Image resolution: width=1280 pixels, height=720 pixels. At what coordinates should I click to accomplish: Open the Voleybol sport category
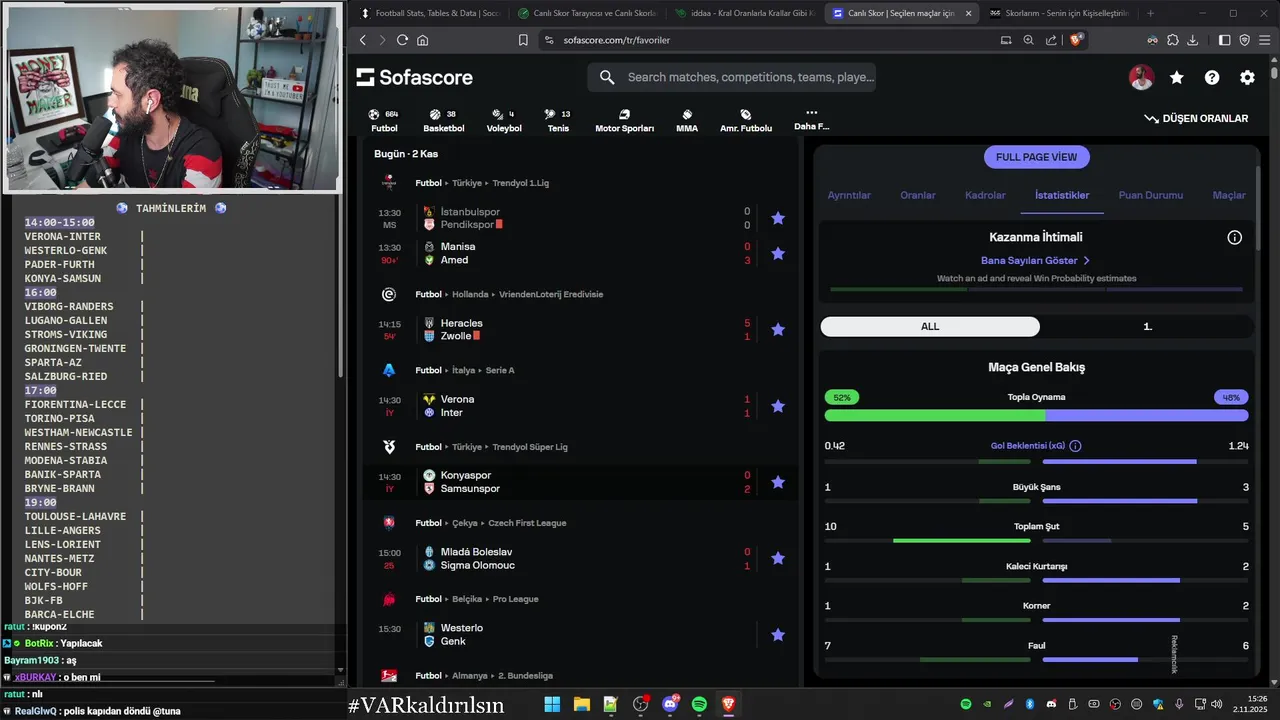point(504,121)
